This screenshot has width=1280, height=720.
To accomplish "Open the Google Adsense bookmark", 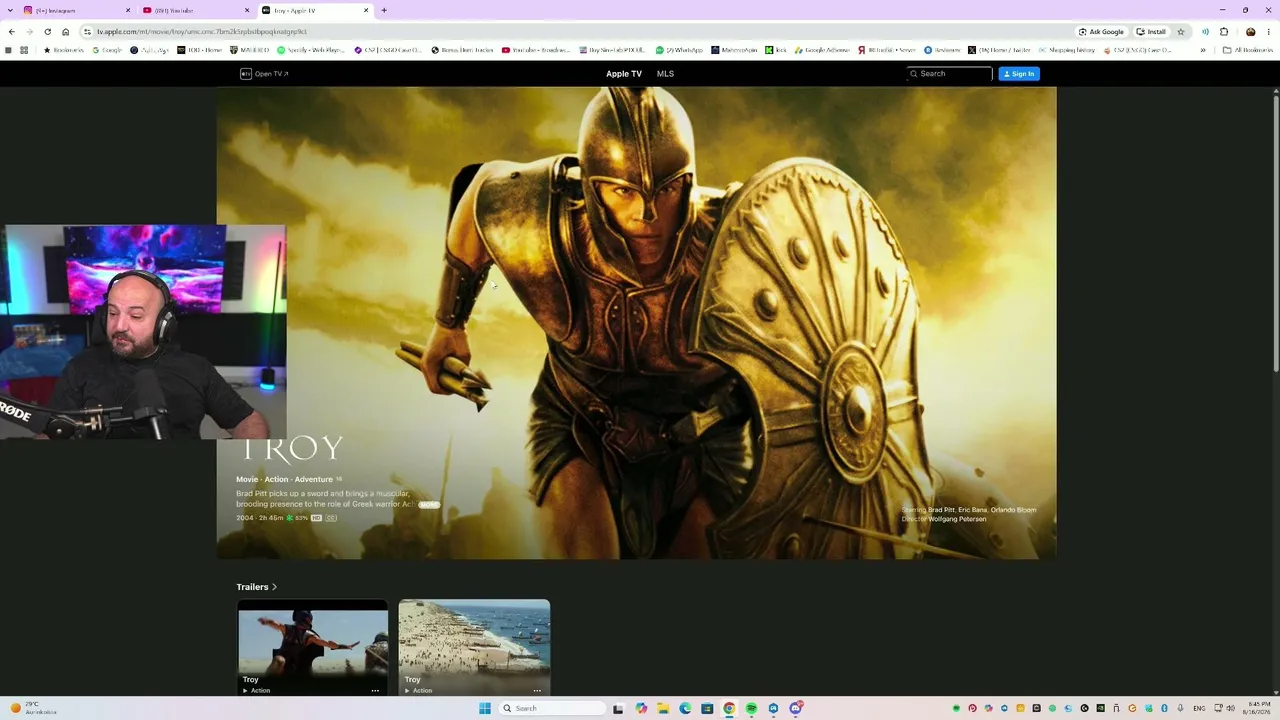I will (x=822, y=50).
